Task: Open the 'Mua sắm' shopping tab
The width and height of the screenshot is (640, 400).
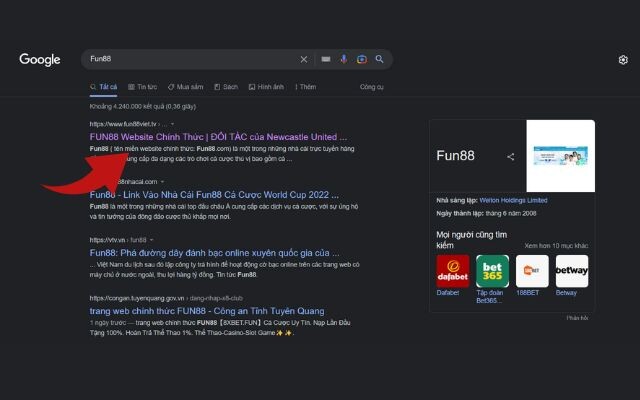Action: coord(186,87)
